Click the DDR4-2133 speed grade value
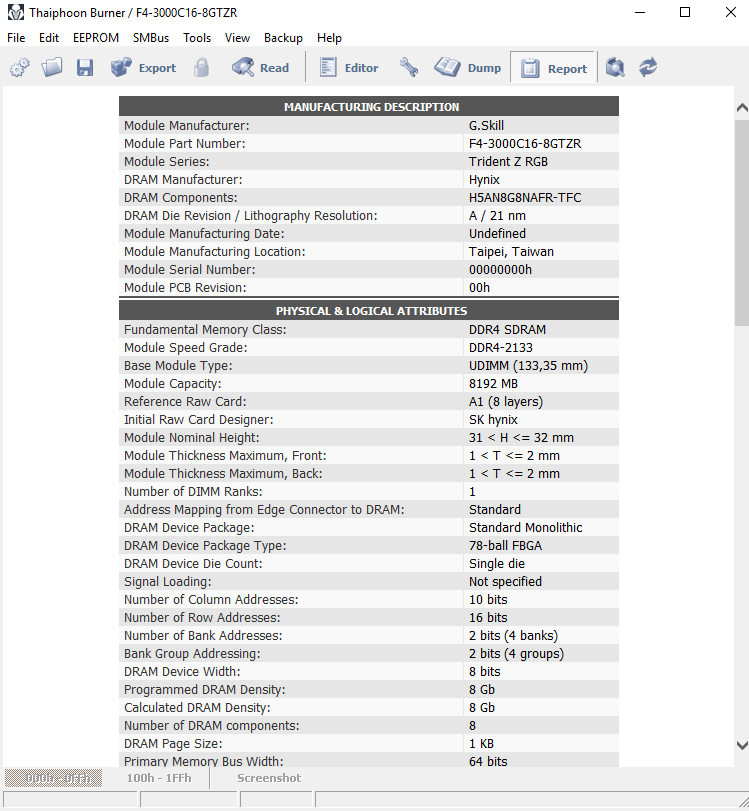Screen dimensions: 749x811 (501, 348)
